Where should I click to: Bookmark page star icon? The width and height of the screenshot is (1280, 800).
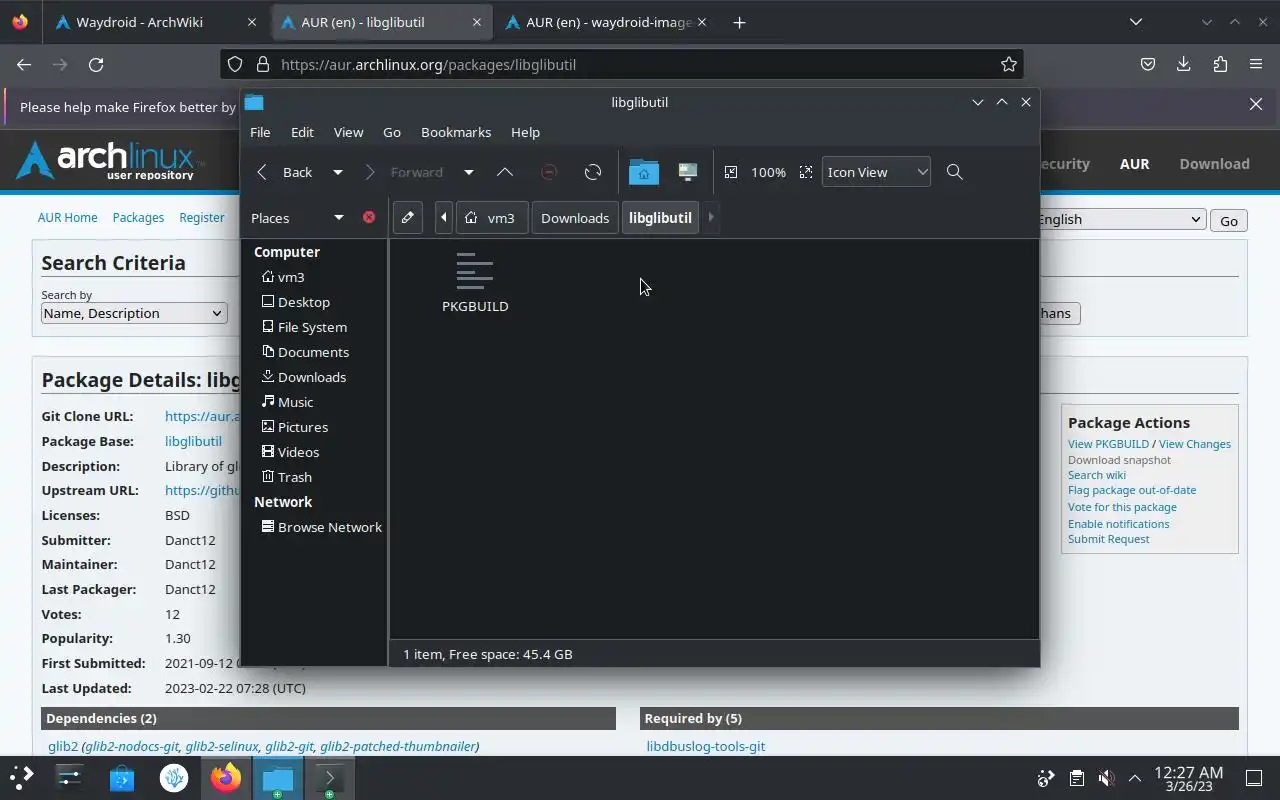point(1009,64)
